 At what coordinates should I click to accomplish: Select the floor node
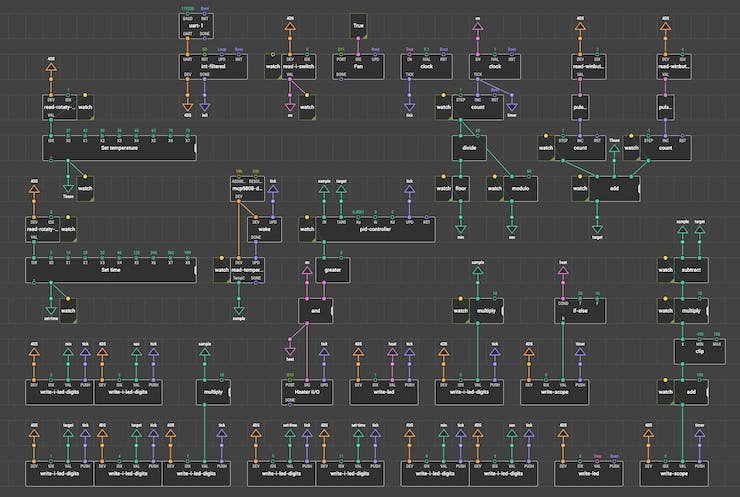461,188
